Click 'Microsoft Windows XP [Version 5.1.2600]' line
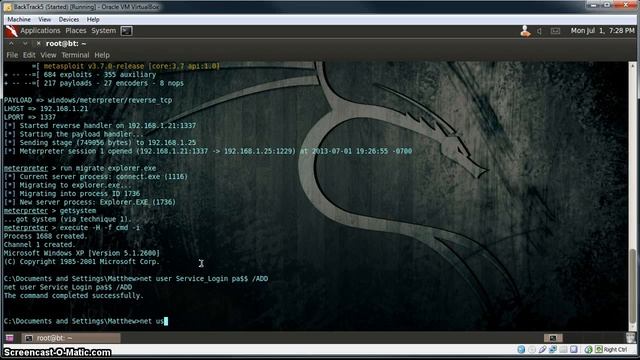The image size is (640, 360). tap(82, 253)
